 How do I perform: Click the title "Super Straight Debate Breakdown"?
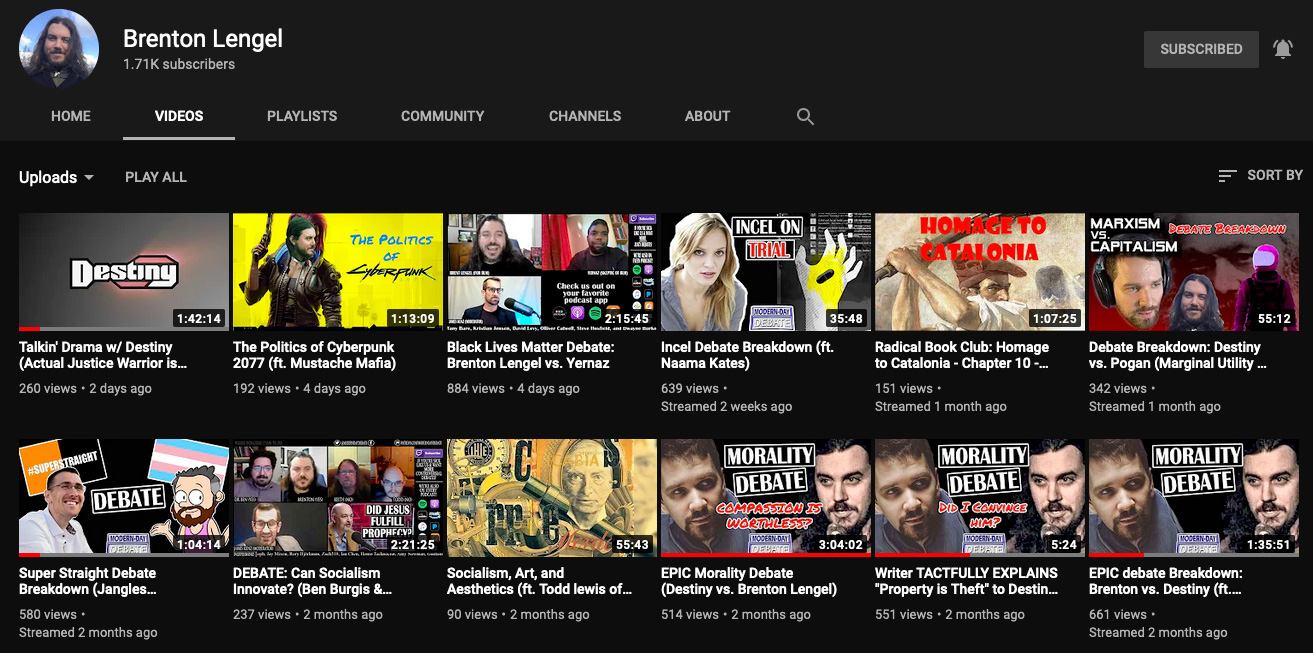[88, 581]
